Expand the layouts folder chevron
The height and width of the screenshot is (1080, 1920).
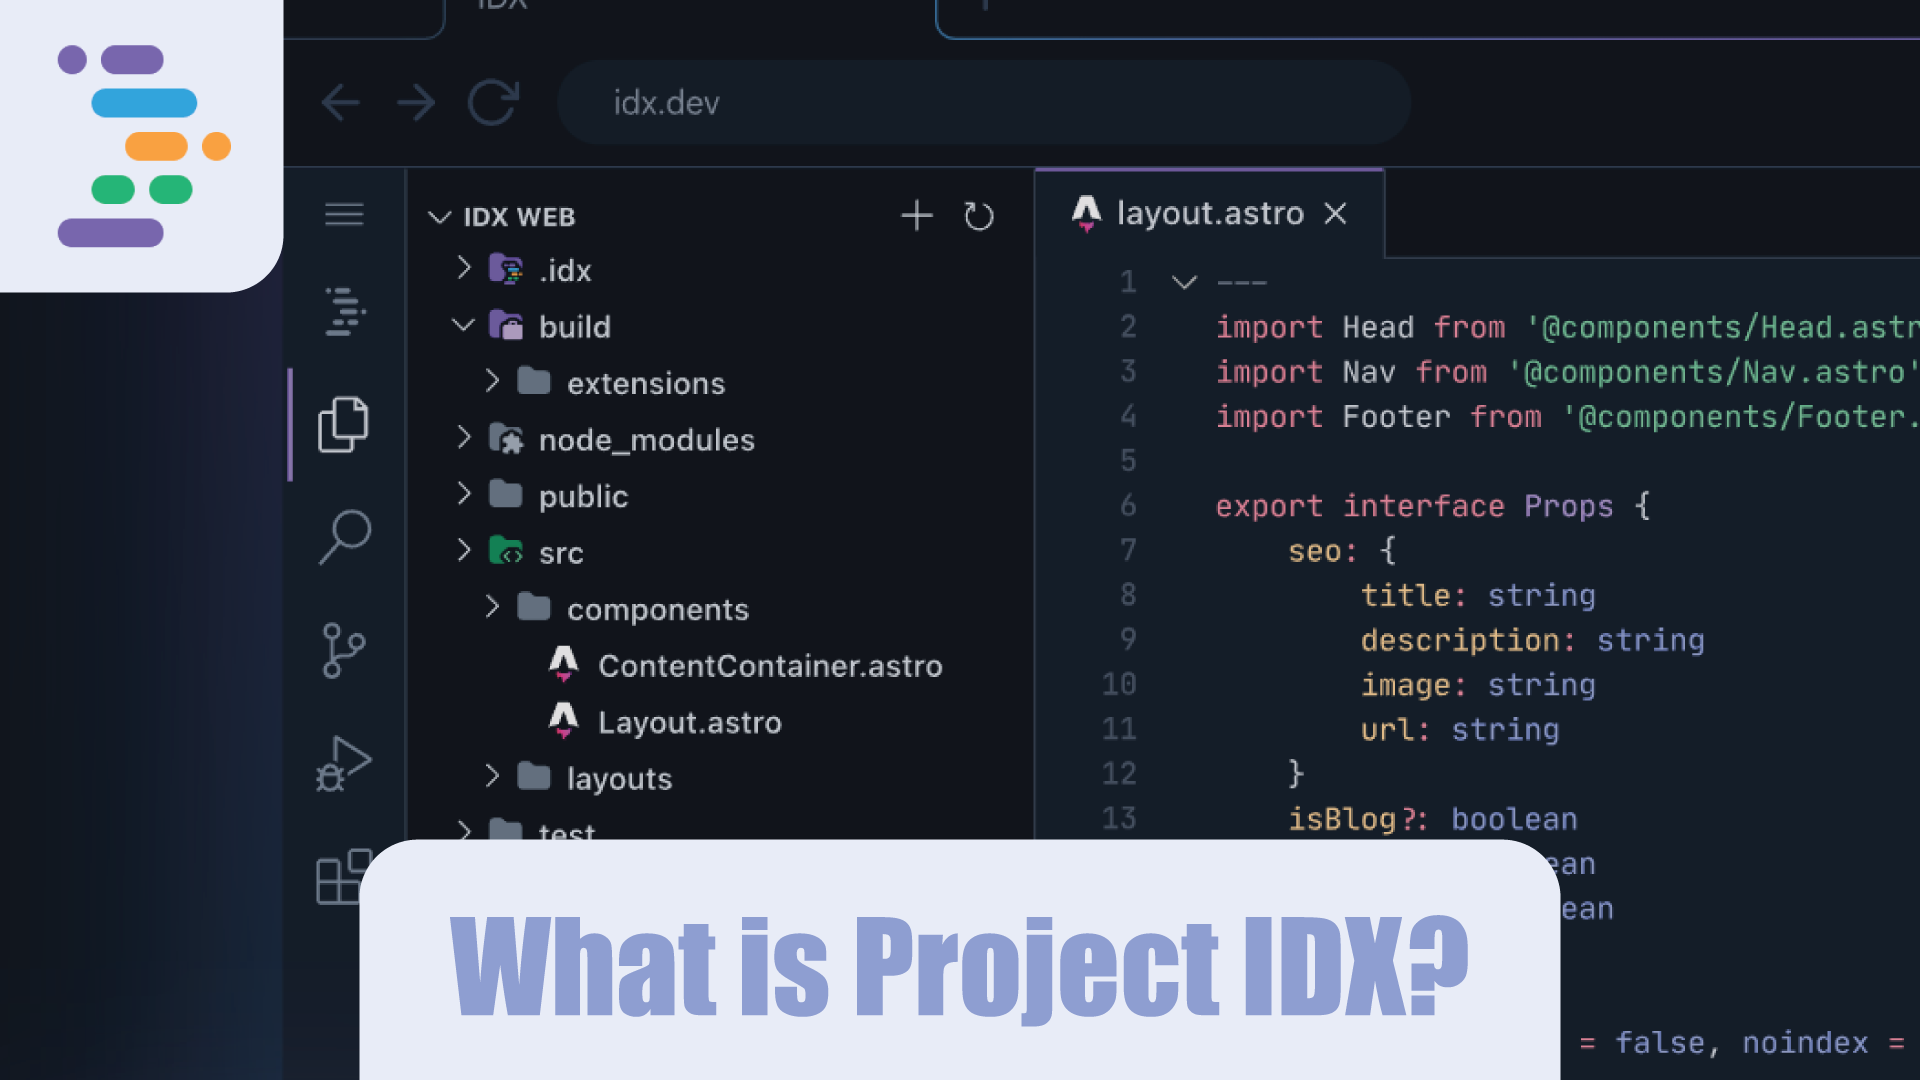tap(491, 776)
